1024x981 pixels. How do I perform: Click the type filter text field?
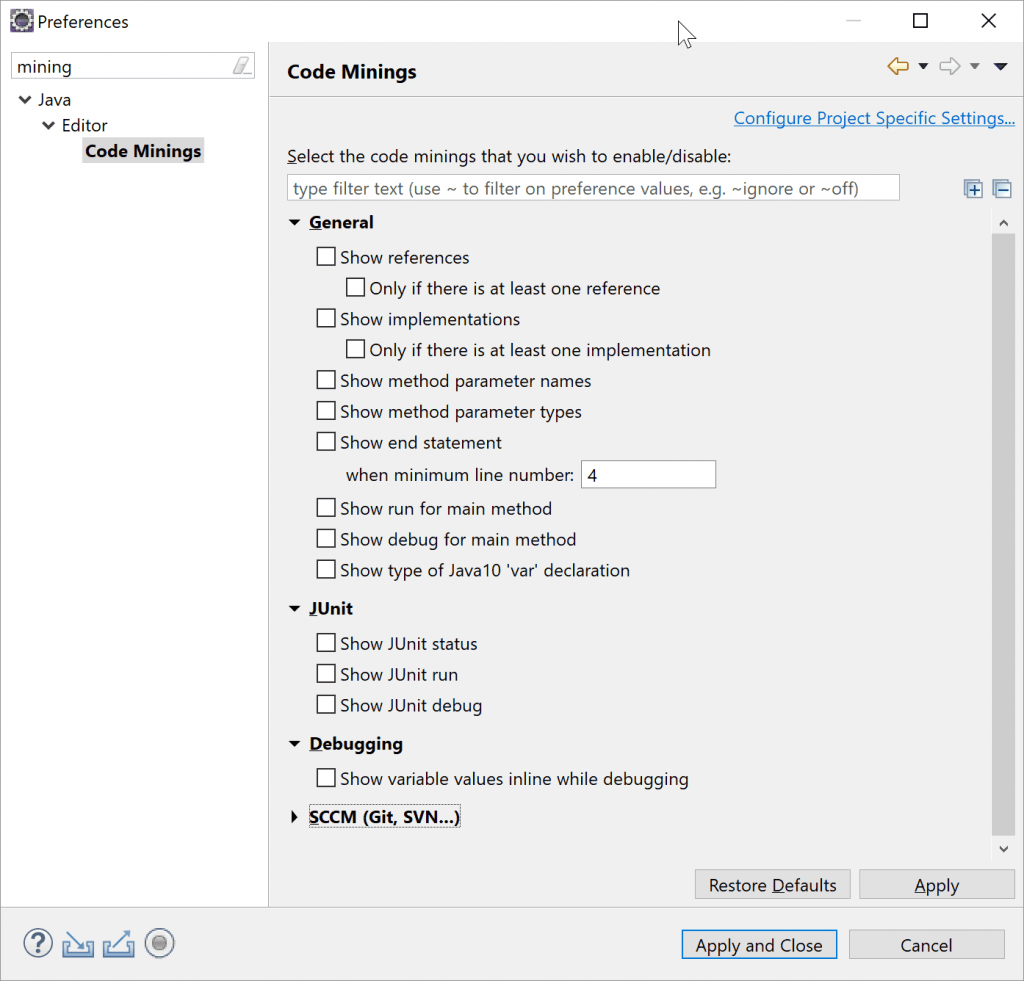pyautogui.click(x=593, y=189)
